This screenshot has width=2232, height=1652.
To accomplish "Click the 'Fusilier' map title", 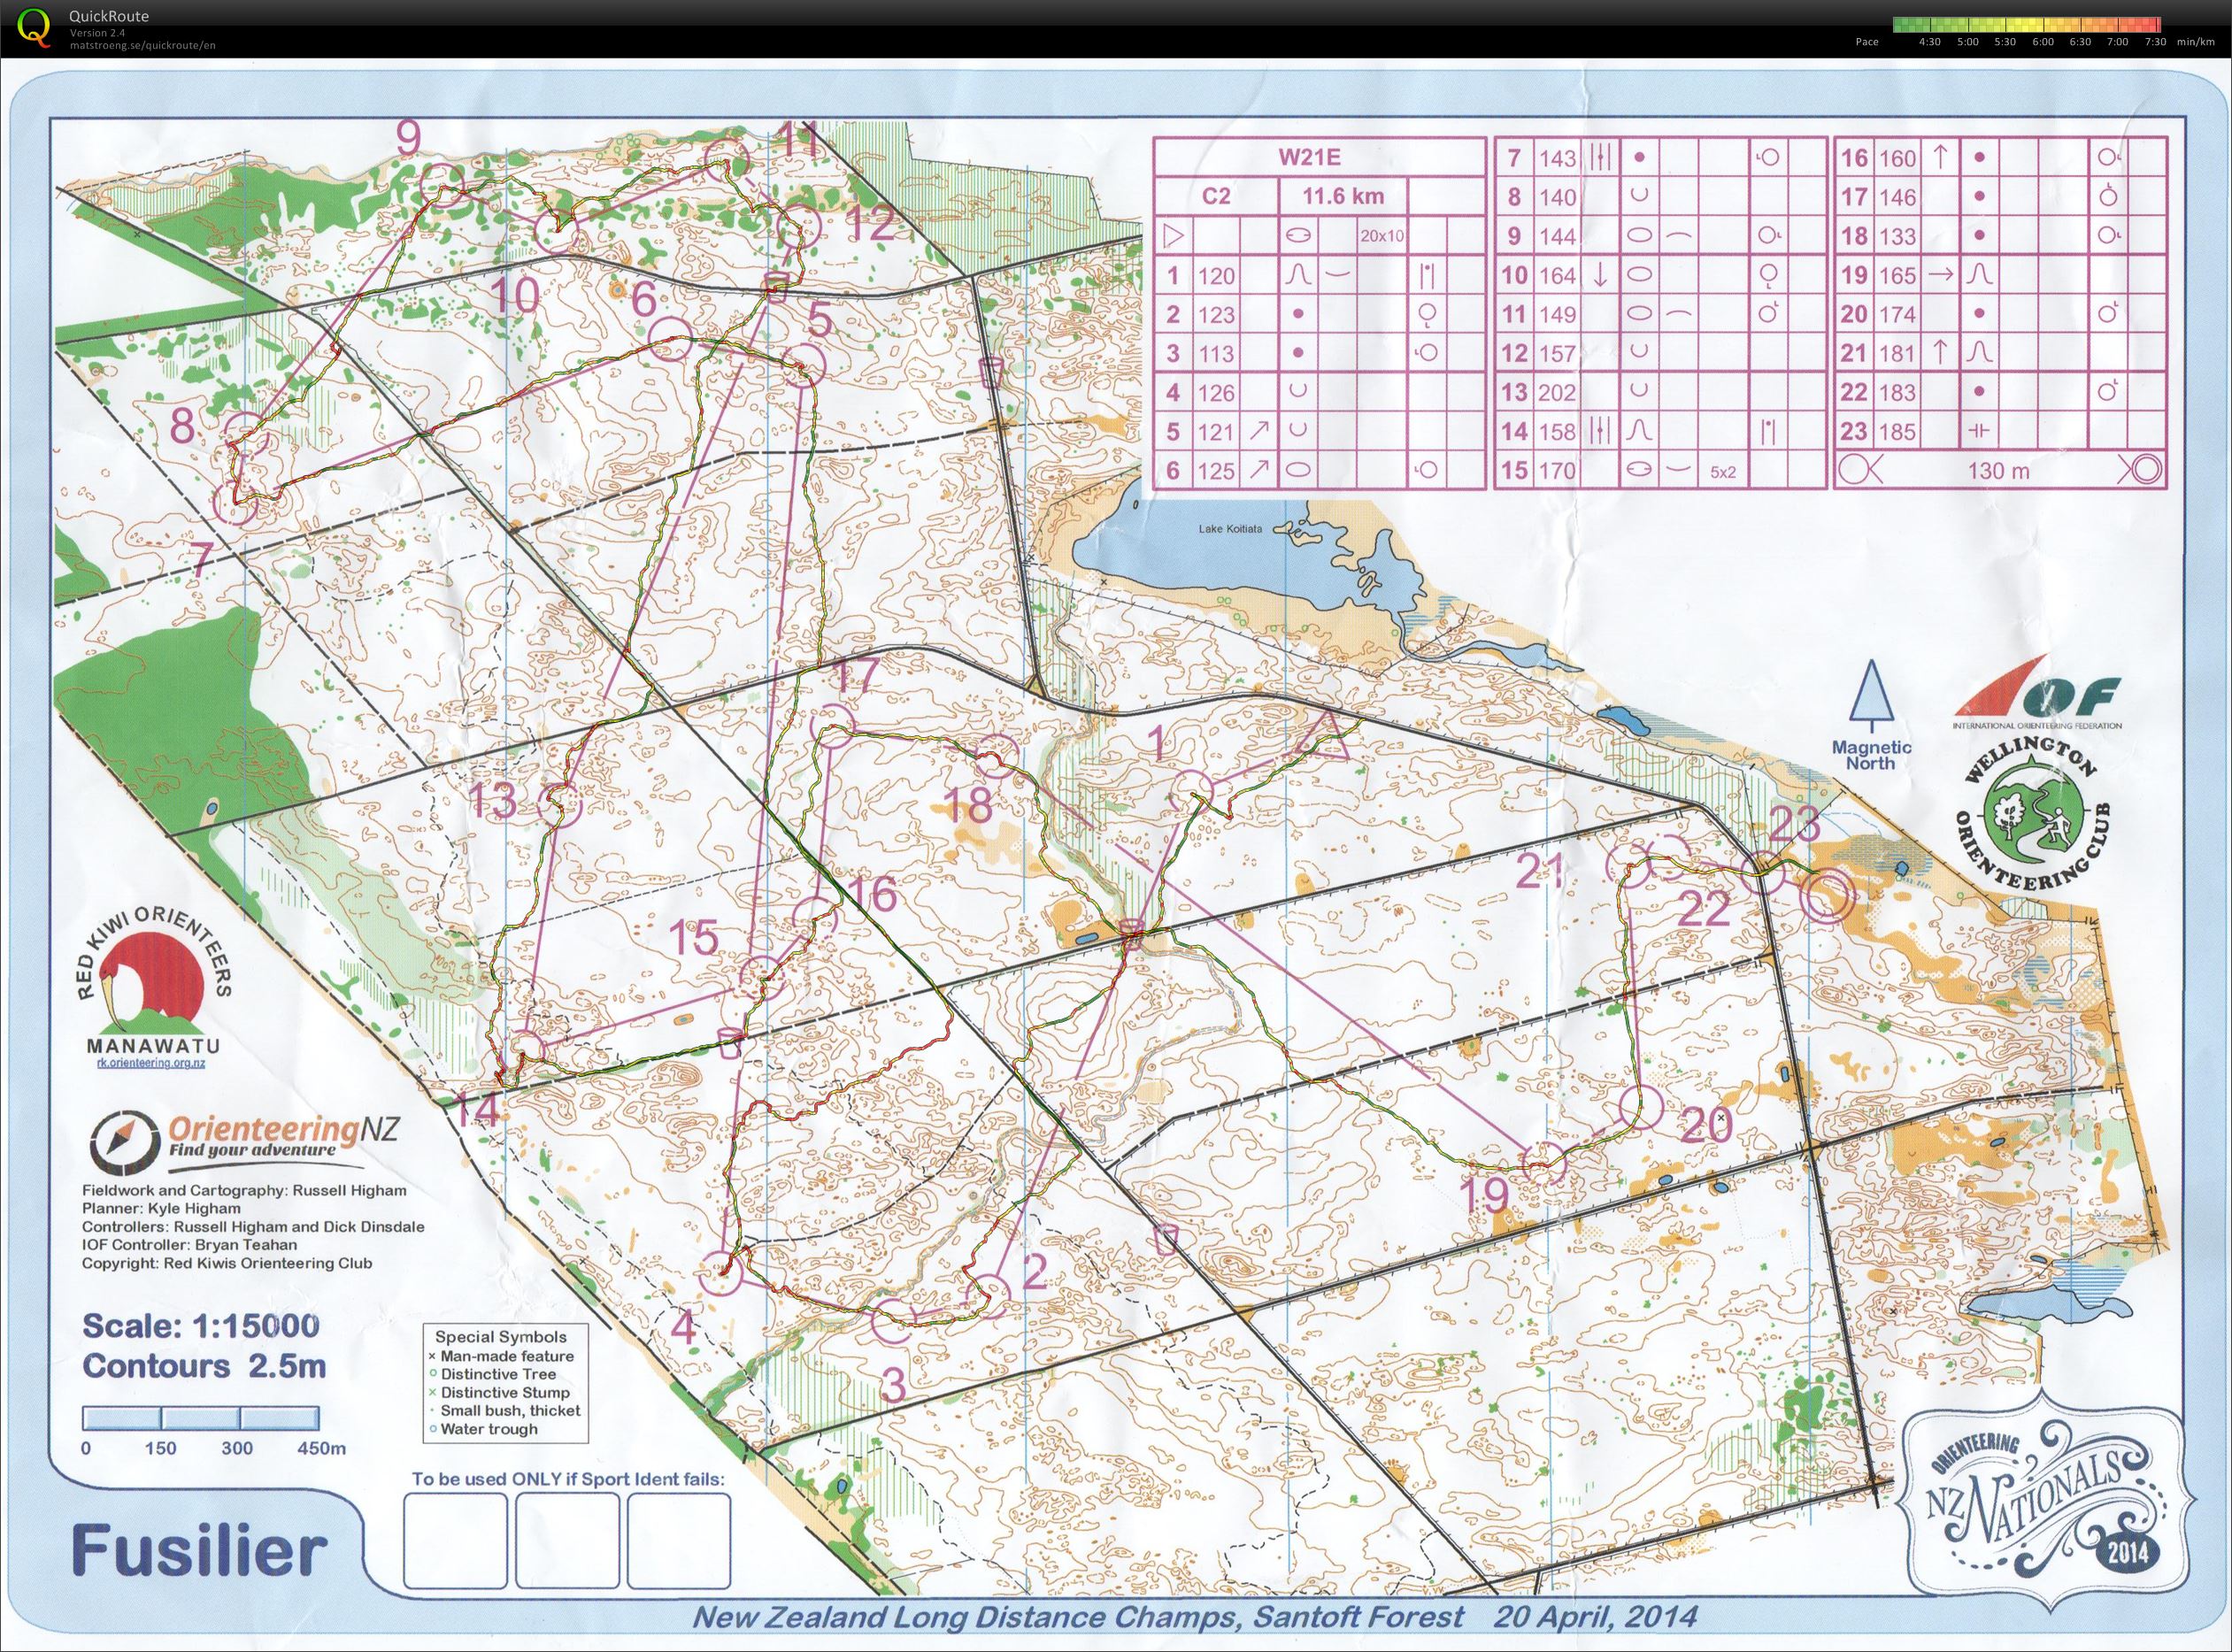I will click(200, 1551).
